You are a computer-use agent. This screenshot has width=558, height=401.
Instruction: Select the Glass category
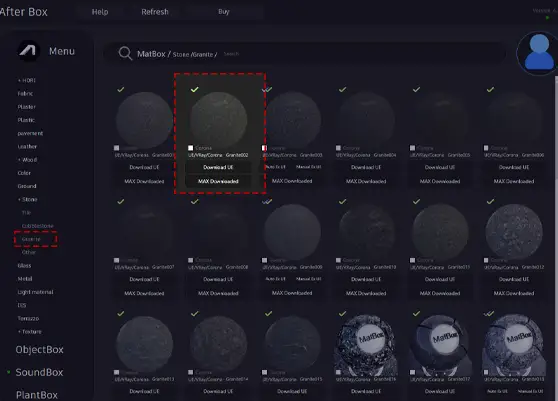[24, 265]
